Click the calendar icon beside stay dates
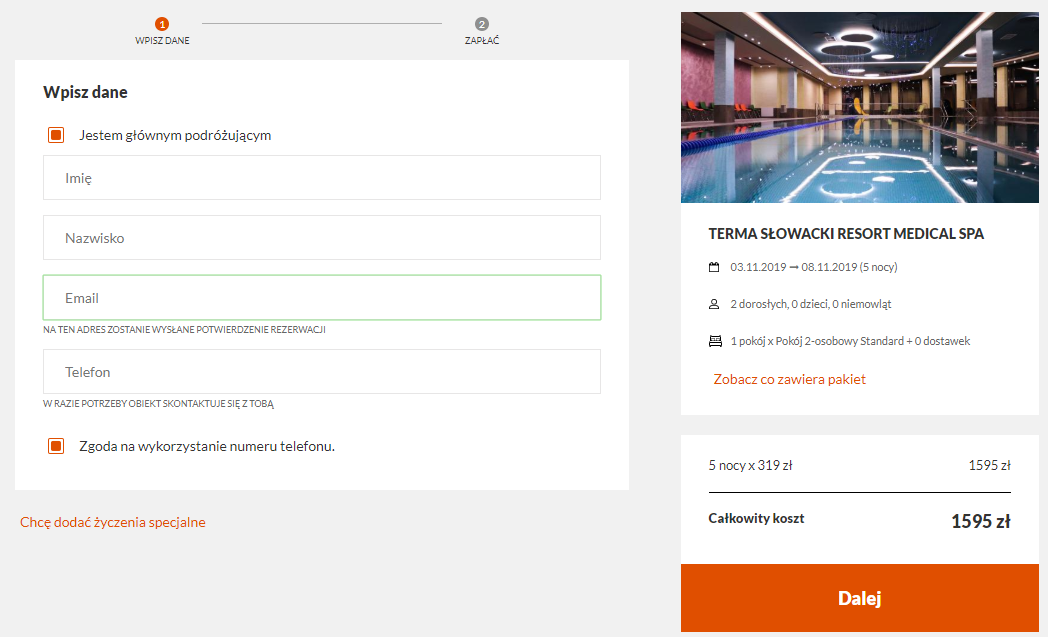Viewport: 1048px width, 637px height. click(714, 267)
